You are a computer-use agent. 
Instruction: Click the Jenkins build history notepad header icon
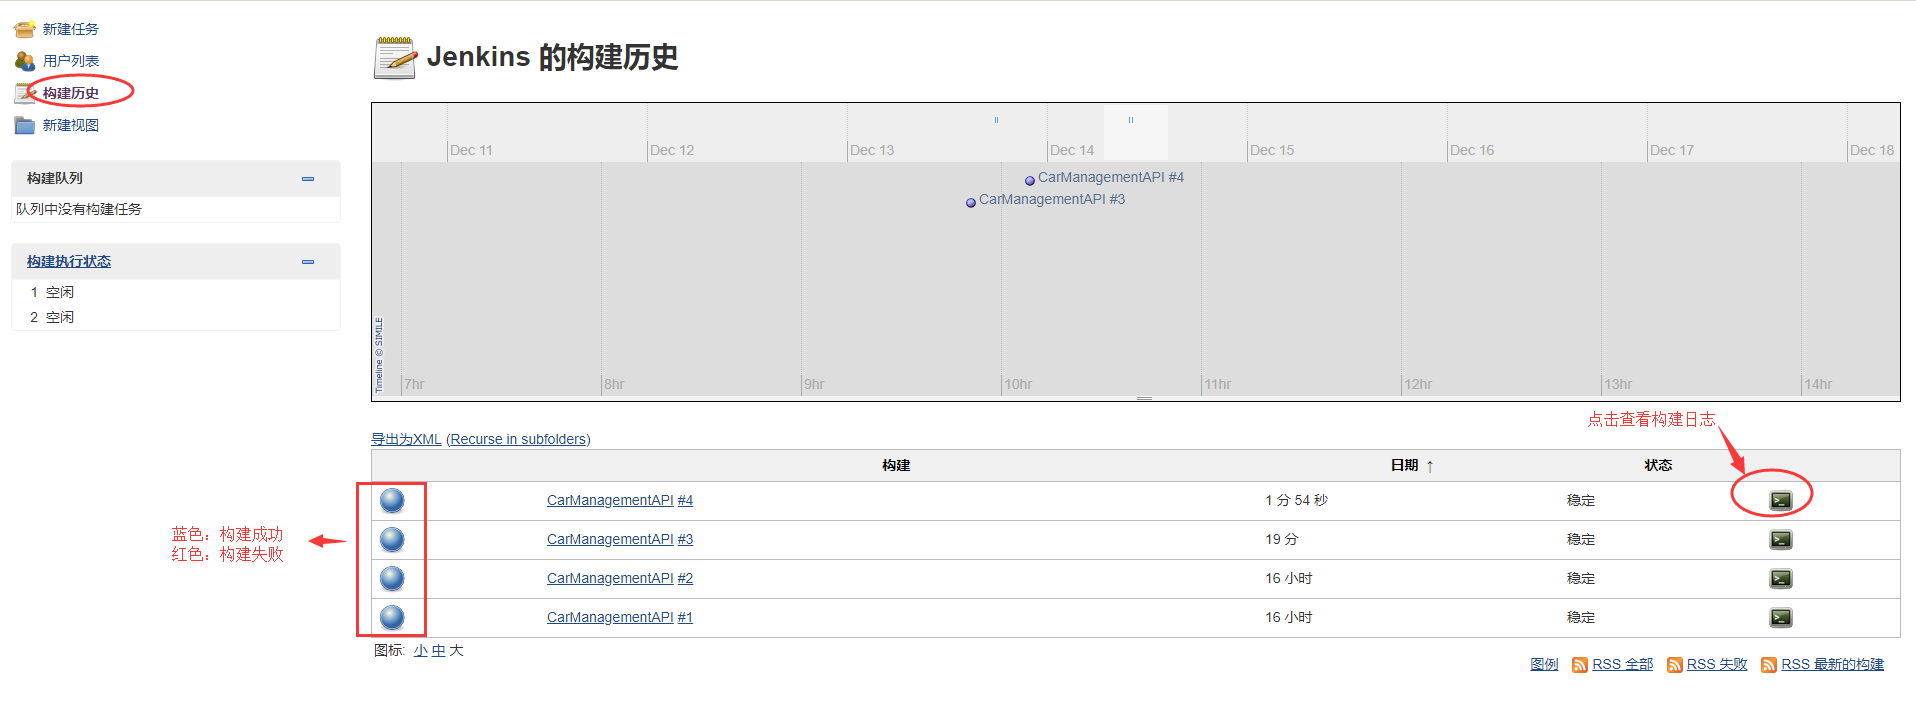(x=395, y=57)
